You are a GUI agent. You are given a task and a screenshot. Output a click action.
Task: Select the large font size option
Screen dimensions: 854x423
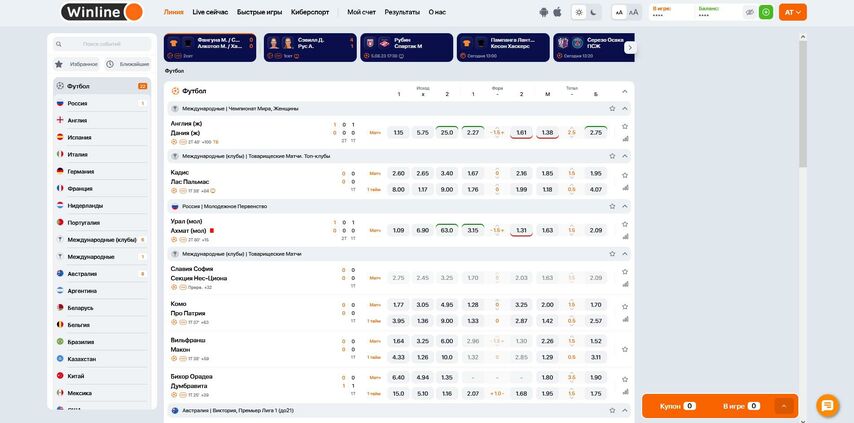633,12
